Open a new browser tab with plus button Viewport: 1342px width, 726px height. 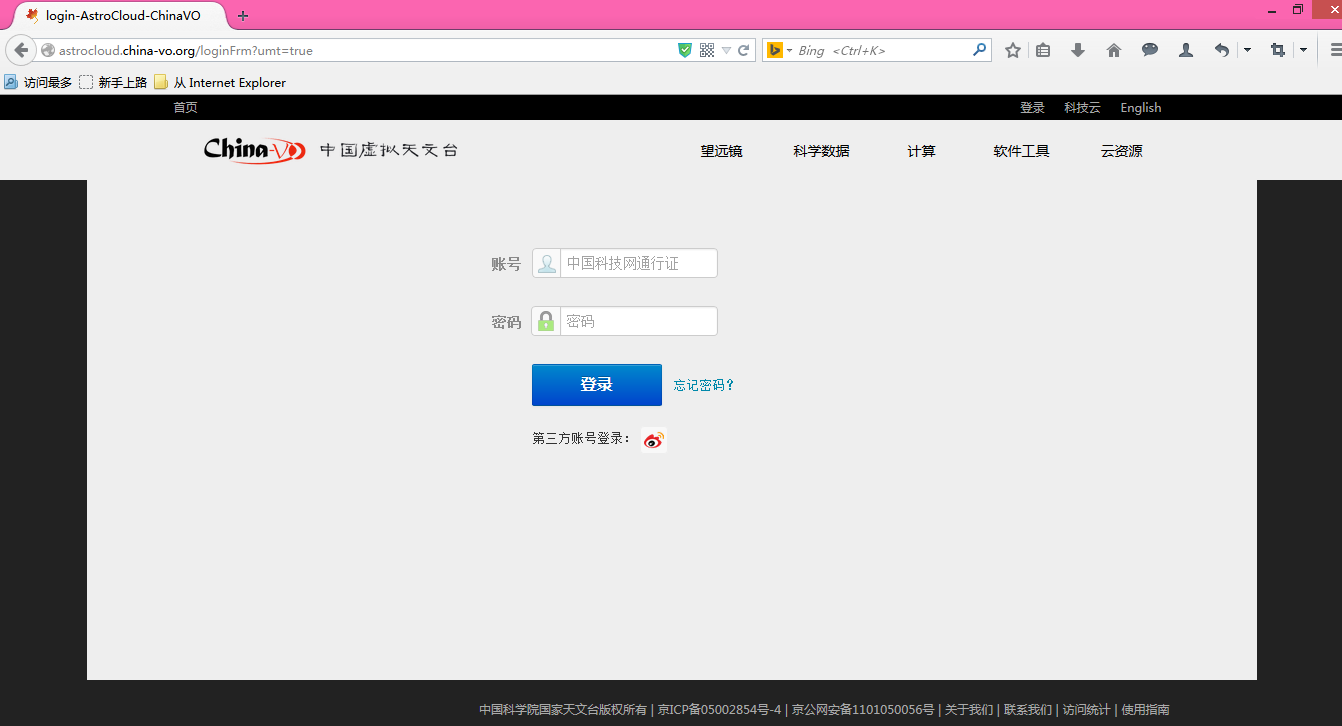coord(243,16)
